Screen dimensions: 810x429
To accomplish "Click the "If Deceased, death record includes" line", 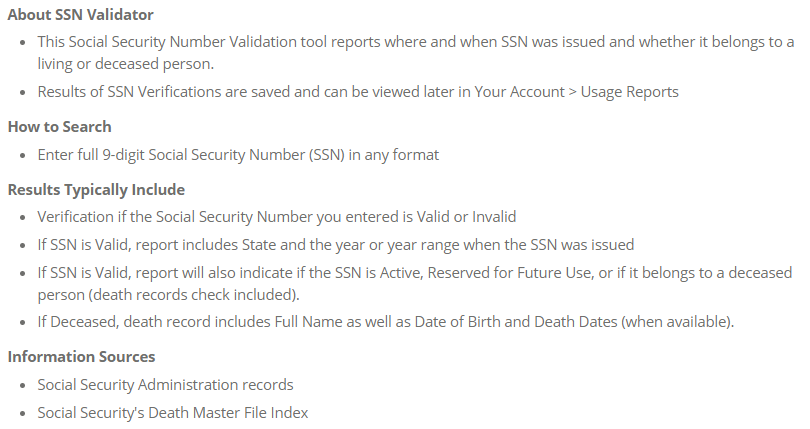I will (385, 322).
